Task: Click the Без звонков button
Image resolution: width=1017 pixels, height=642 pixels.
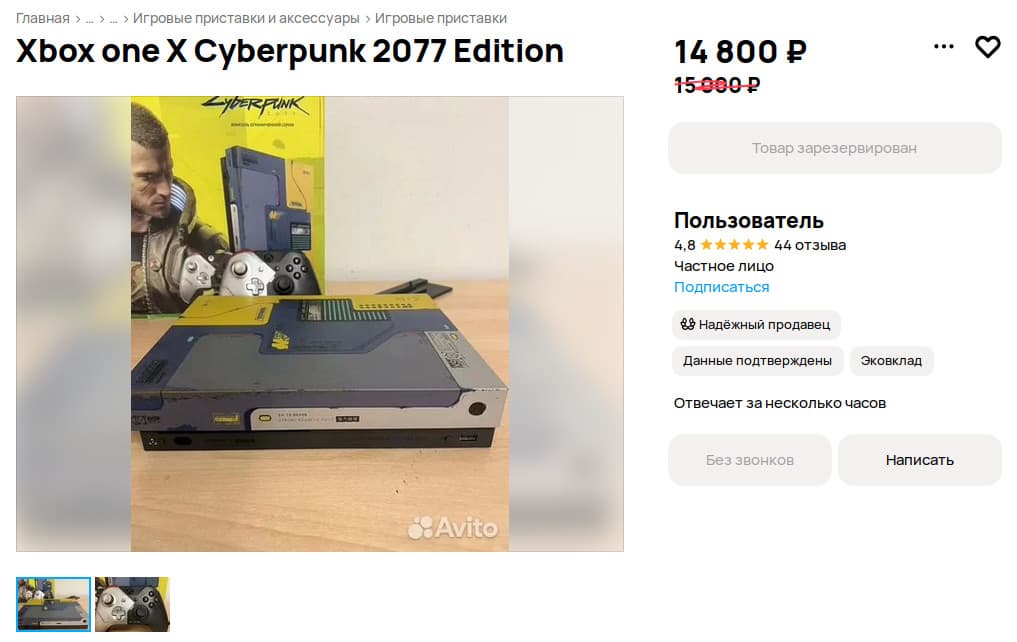Action: (x=750, y=460)
